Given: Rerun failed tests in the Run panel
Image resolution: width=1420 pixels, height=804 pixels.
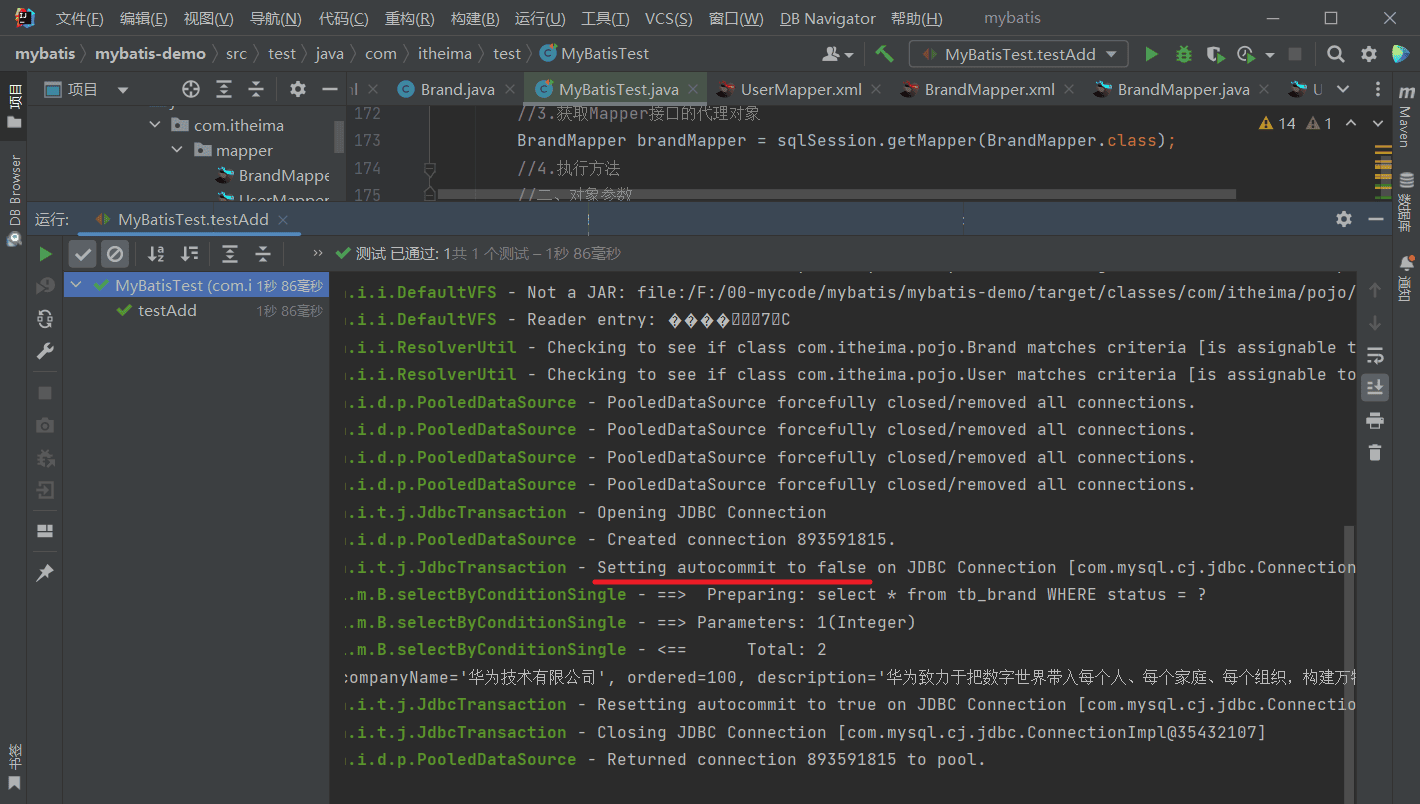Looking at the screenshot, I should point(45,286).
